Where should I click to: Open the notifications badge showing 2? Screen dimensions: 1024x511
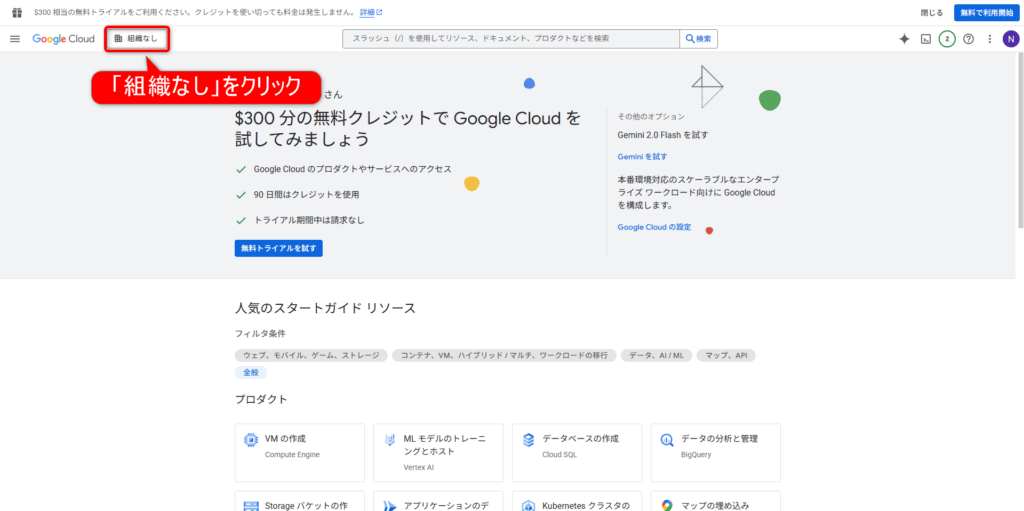947,39
